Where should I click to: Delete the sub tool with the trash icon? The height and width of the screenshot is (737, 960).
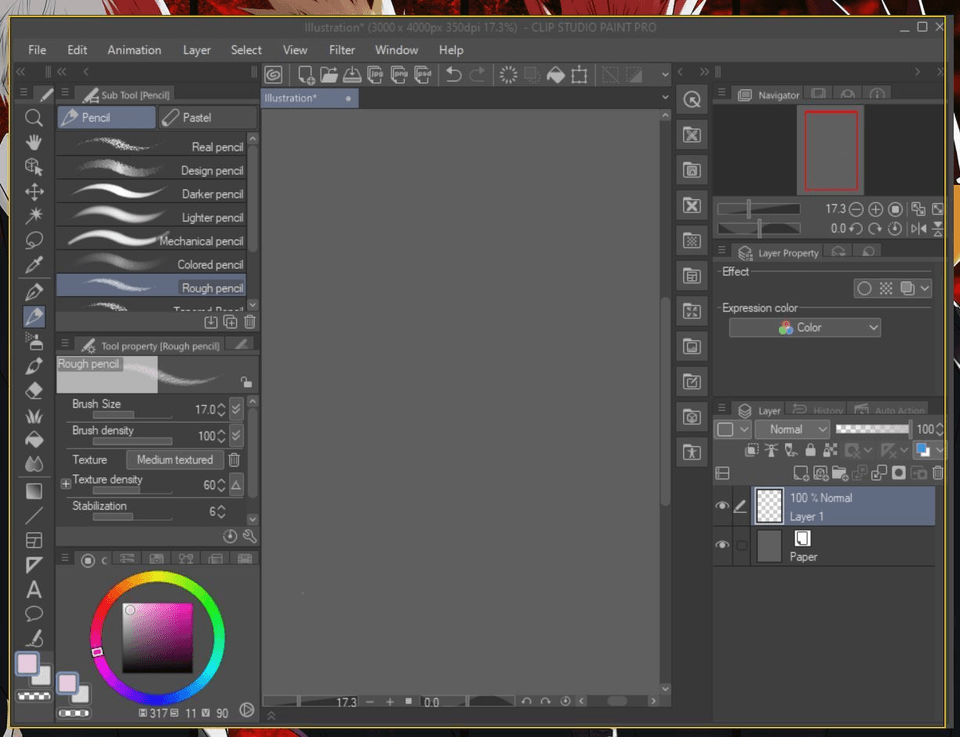[x=250, y=322]
